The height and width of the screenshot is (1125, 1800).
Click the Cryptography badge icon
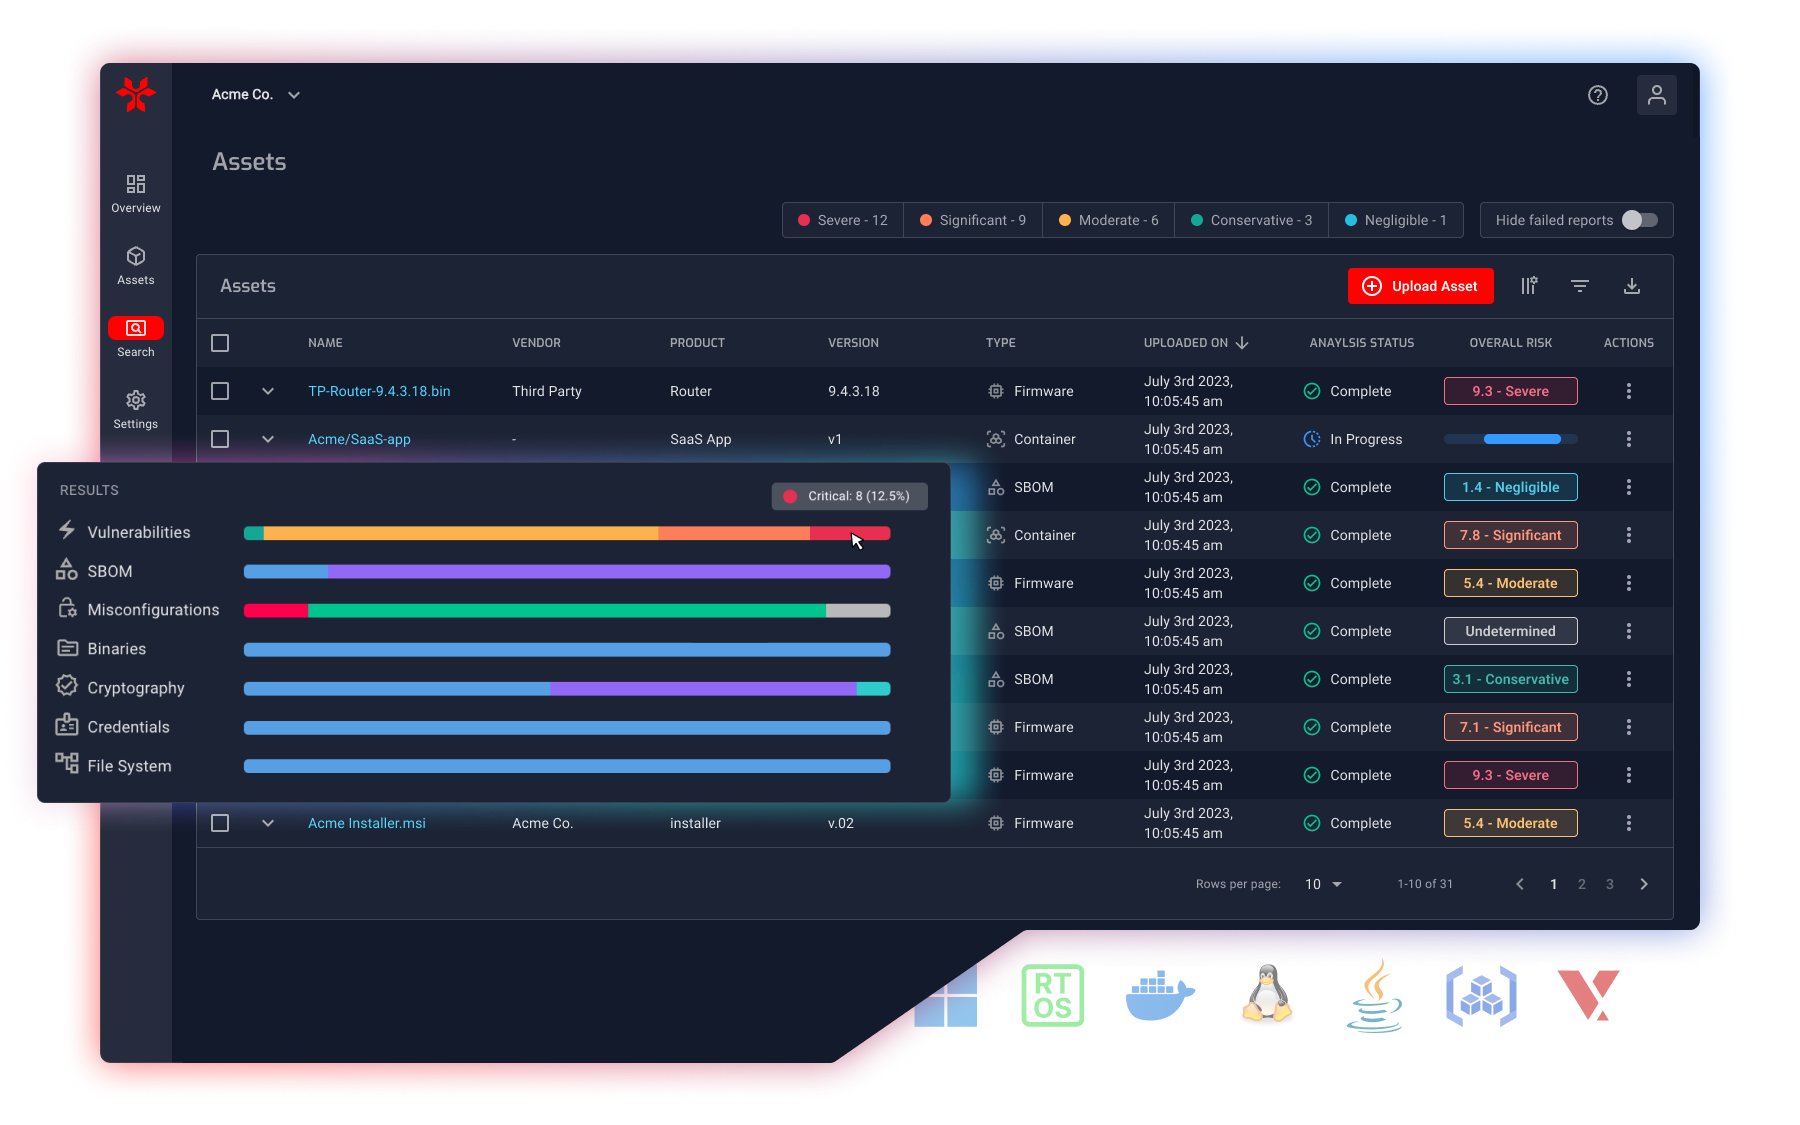[x=67, y=686]
